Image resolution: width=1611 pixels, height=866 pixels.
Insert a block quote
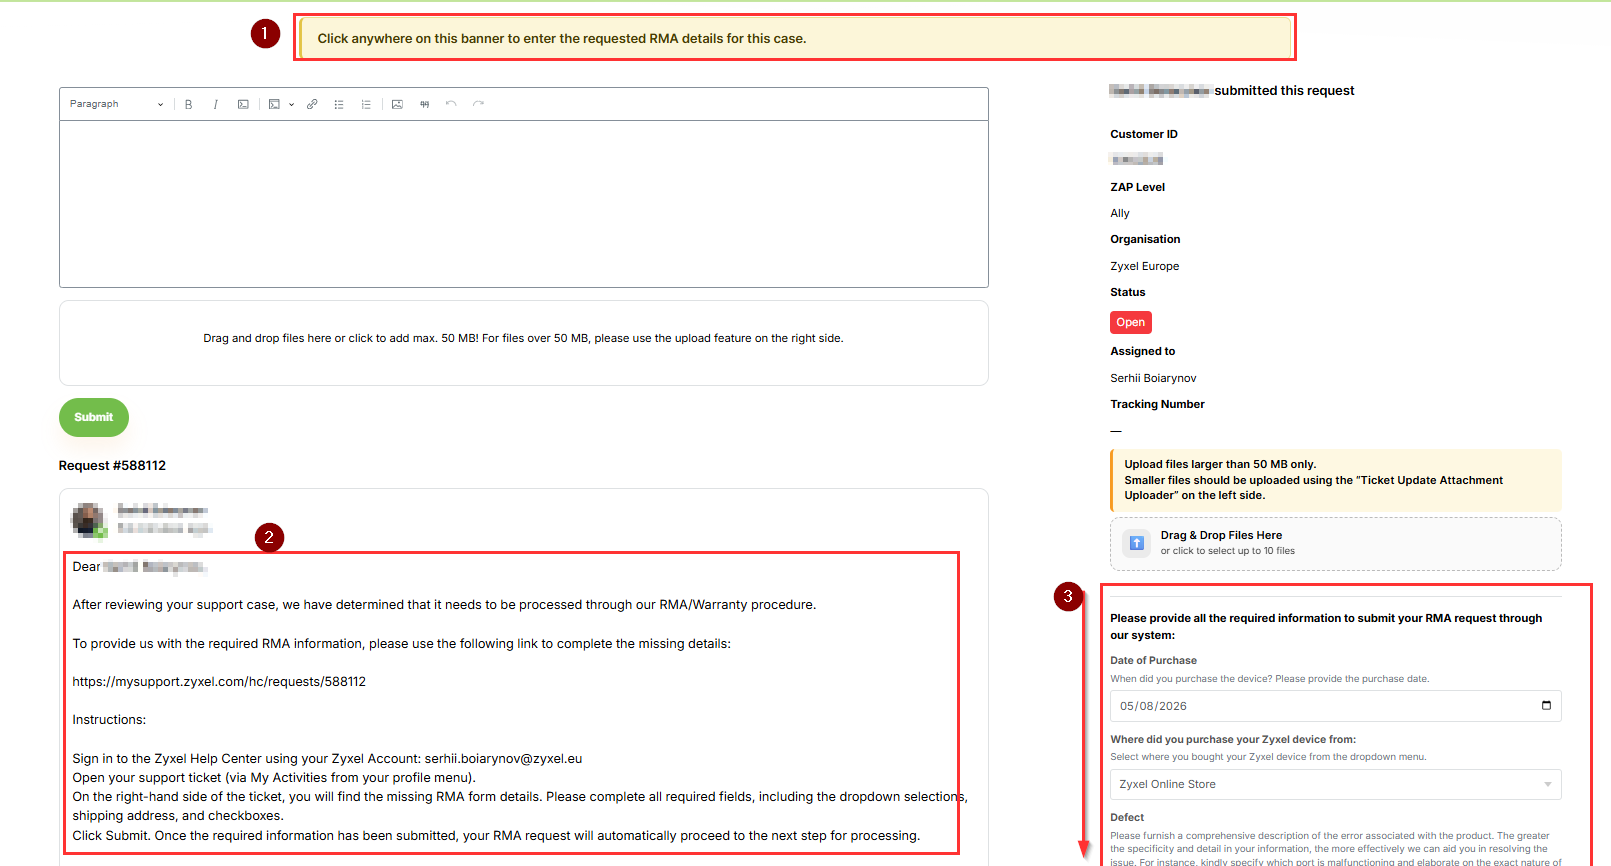pyautogui.click(x=424, y=104)
